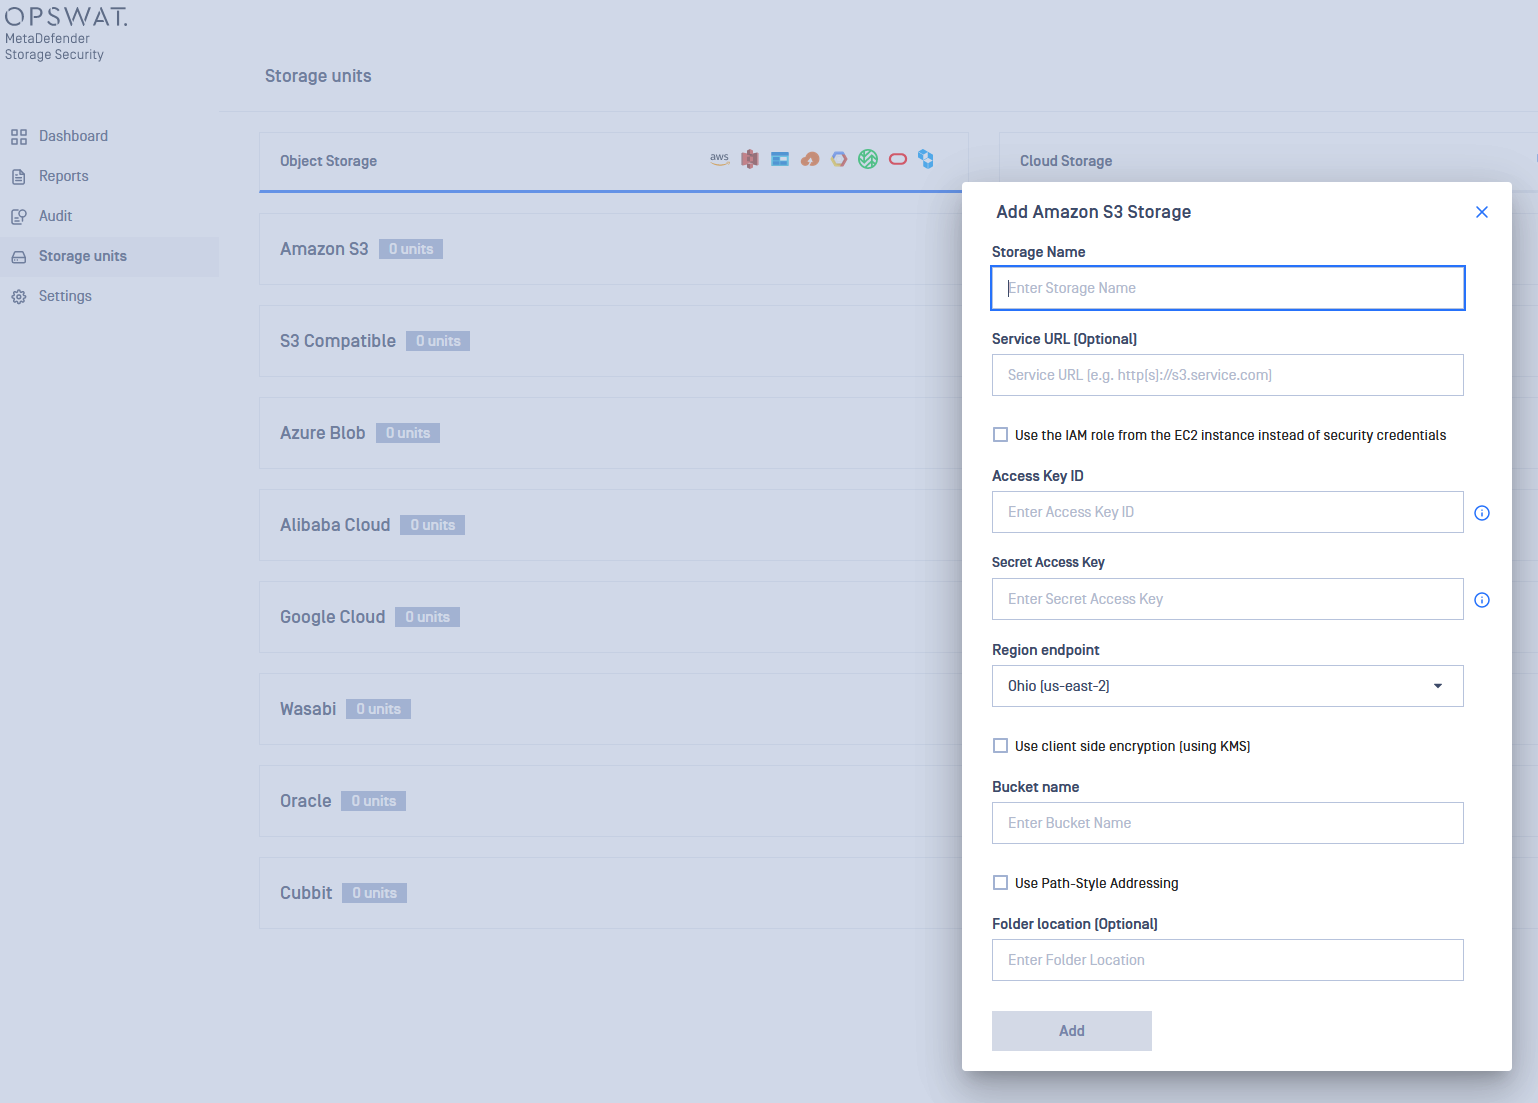Image resolution: width=1538 pixels, height=1103 pixels.
Task: Click the Dashboard grid icon
Action: (x=19, y=137)
